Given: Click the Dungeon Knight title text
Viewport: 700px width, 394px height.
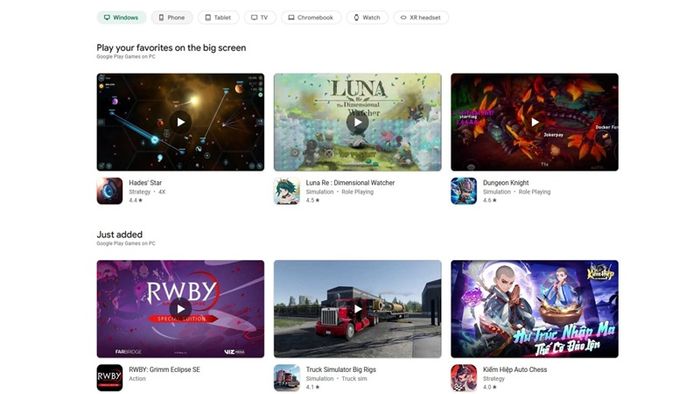Looking at the screenshot, I should coord(506,182).
